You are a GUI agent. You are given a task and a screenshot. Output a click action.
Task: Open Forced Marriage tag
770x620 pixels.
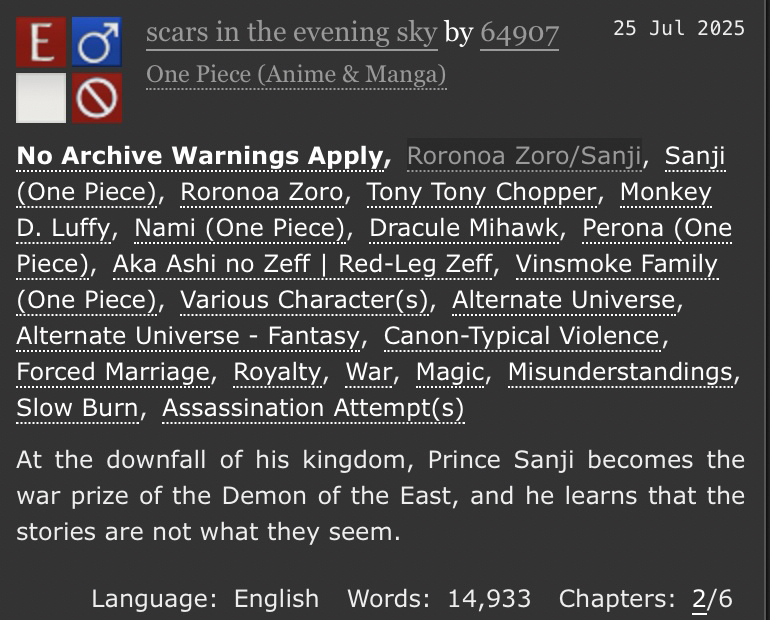tap(113, 372)
